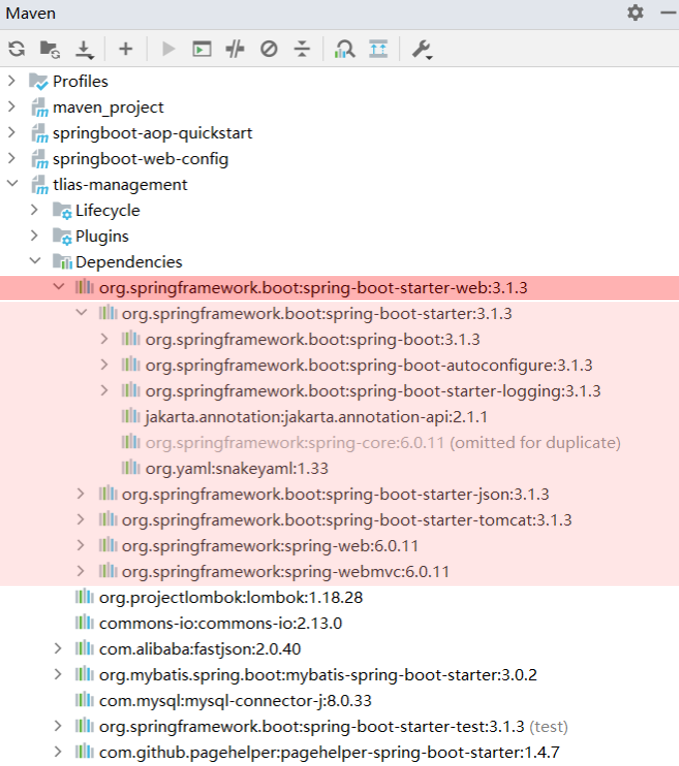Screen dimensions: 679x766
Task: Select the Profiles tree item
Action: (80, 81)
